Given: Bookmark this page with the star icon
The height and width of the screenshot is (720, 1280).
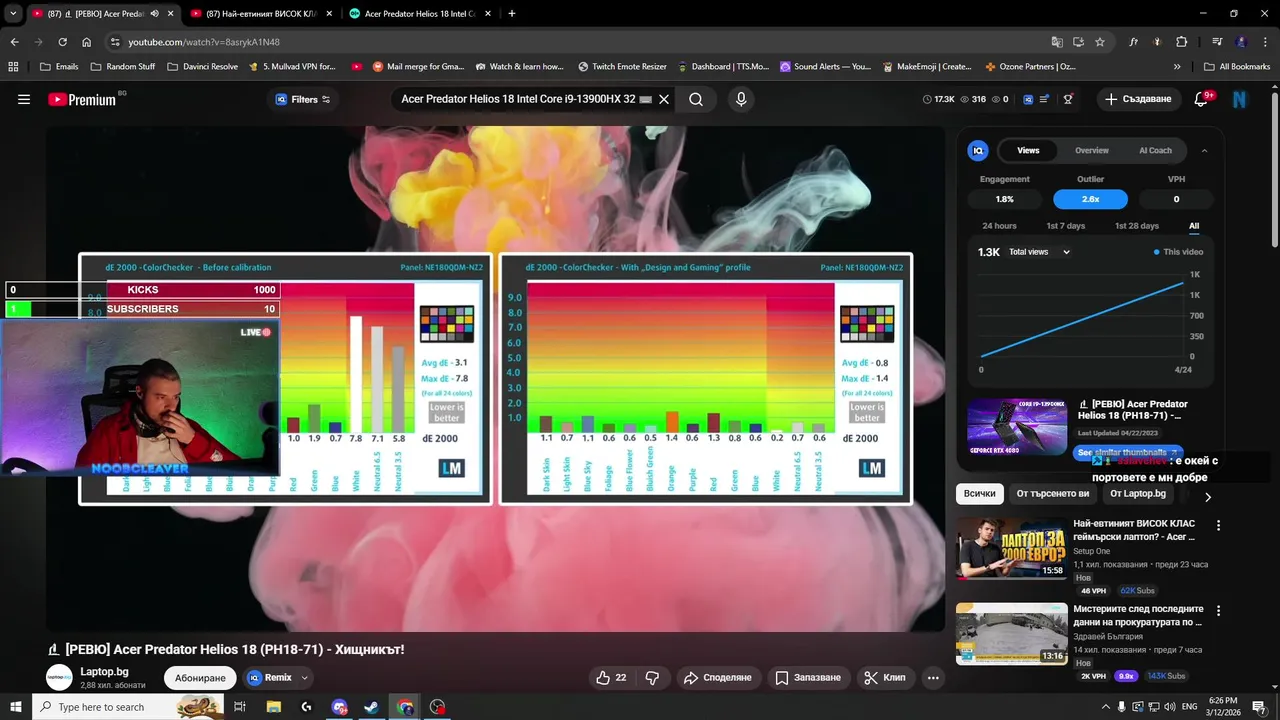Looking at the screenshot, I should [1100, 42].
